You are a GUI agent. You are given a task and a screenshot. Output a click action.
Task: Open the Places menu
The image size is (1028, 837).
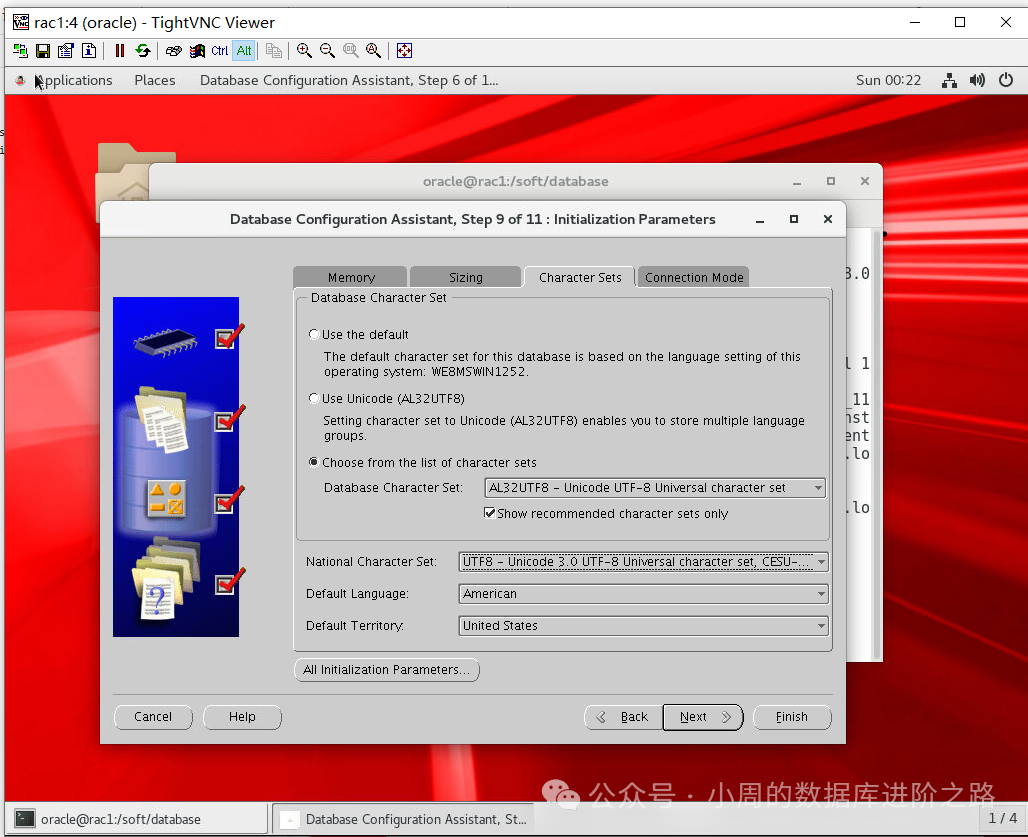tap(155, 80)
